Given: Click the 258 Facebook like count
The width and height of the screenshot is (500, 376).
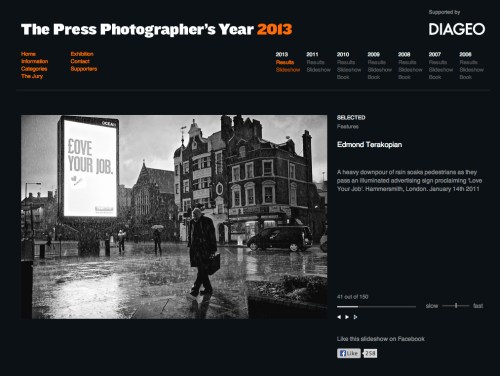Looking at the screenshot, I should coord(370,353).
